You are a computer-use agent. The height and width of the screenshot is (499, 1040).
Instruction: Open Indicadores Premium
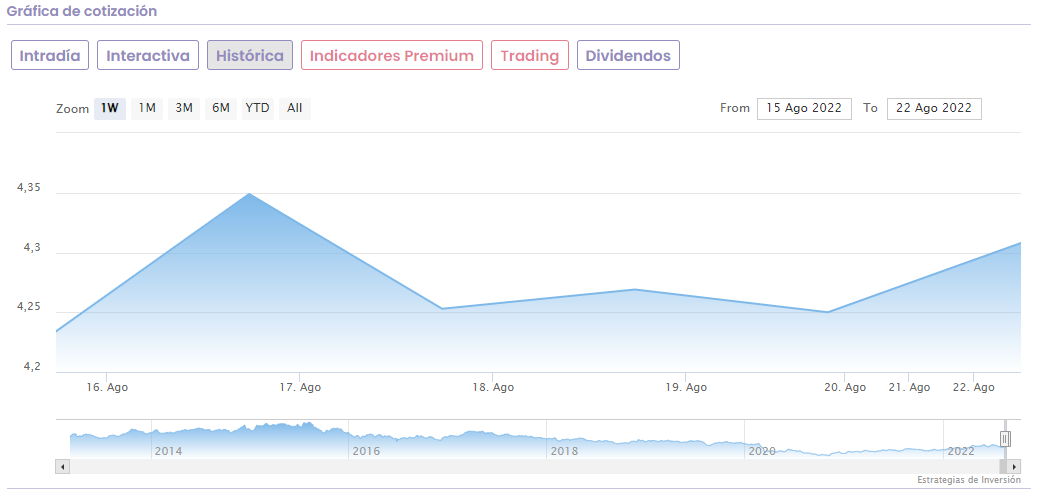[392, 55]
